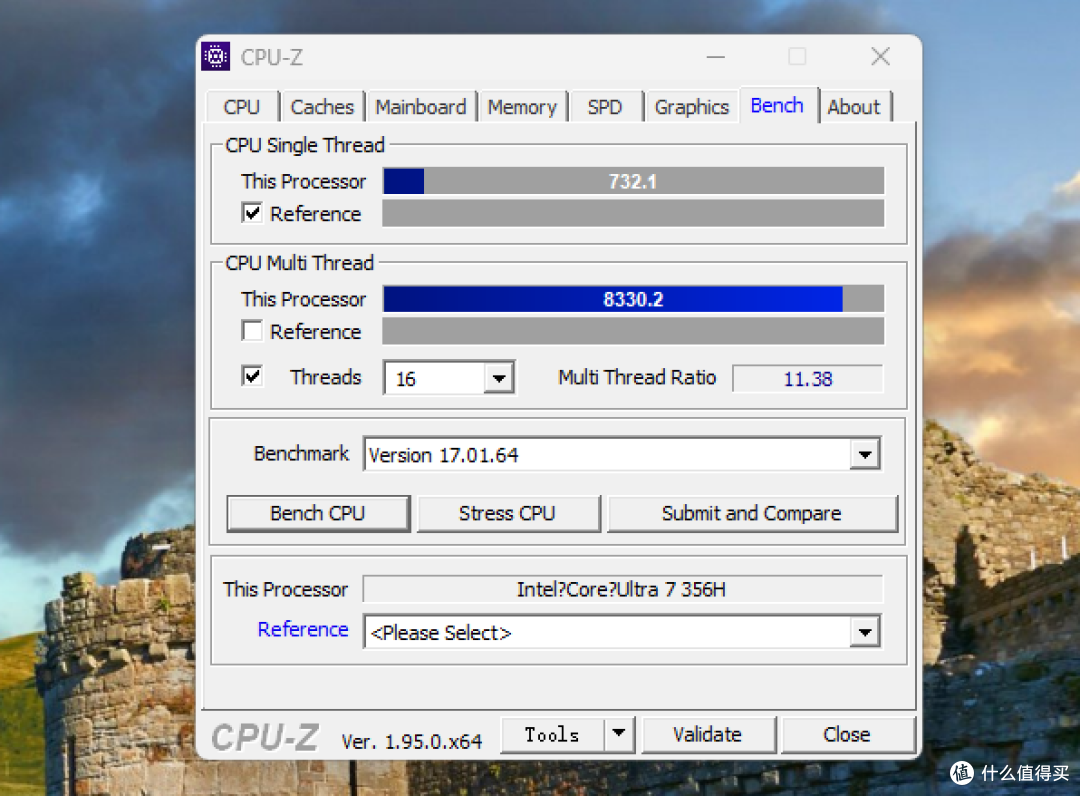
Task: Select the Bench tab
Action: [x=778, y=105]
